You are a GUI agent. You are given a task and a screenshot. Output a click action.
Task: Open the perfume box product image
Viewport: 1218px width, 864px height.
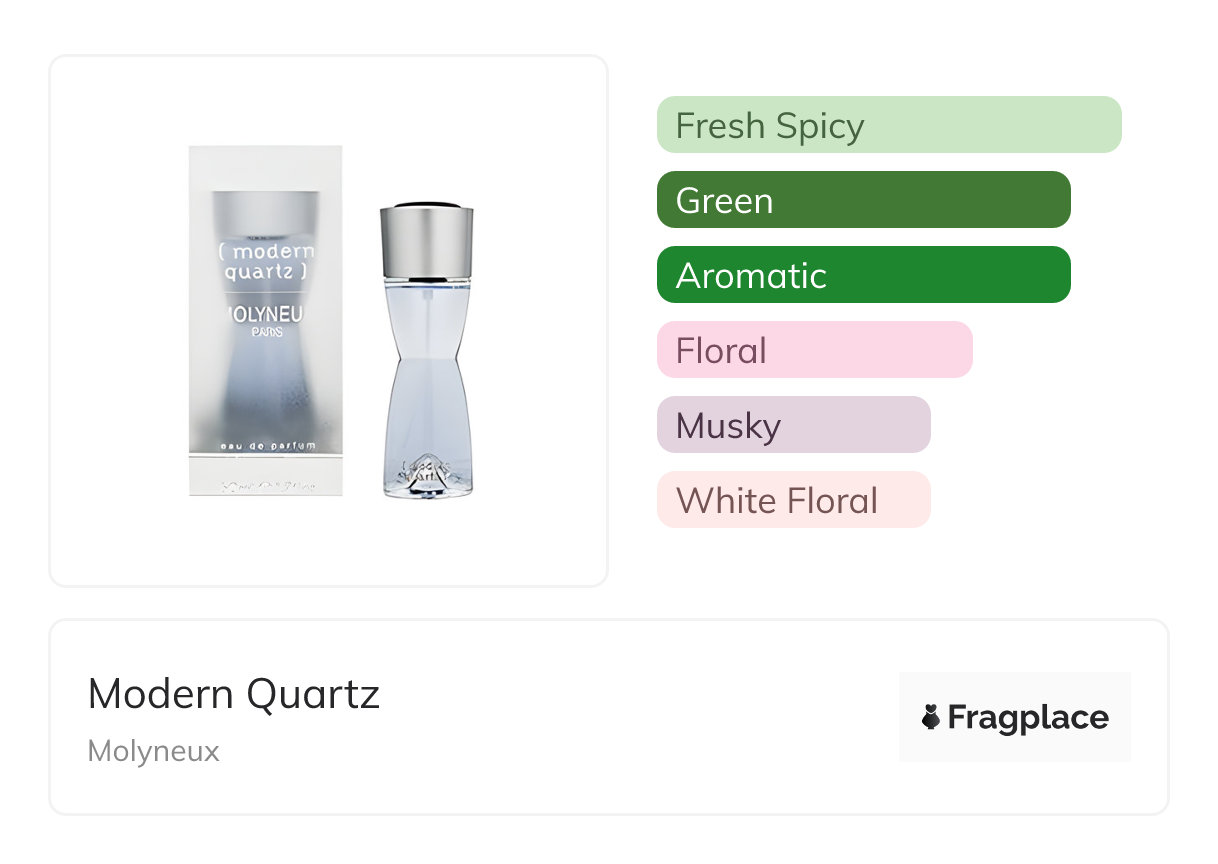coord(266,321)
